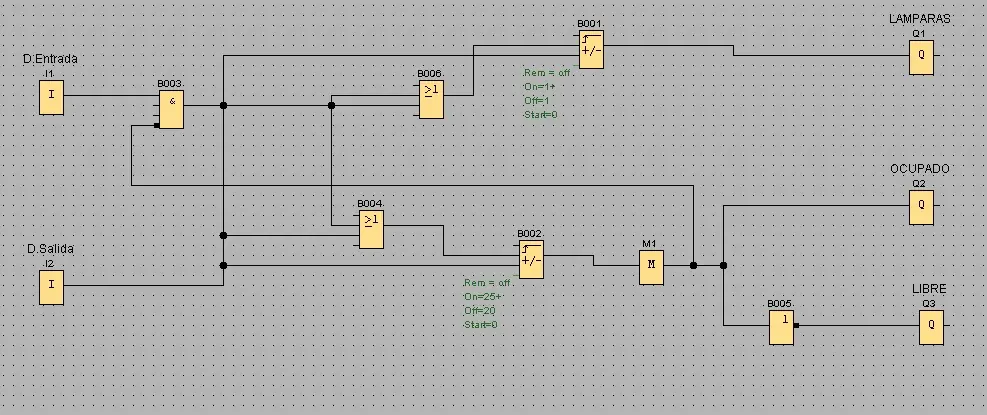Viewport: 987px width, 415px height.
Task: Select the OCUPADO label text
Action: click(920, 169)
